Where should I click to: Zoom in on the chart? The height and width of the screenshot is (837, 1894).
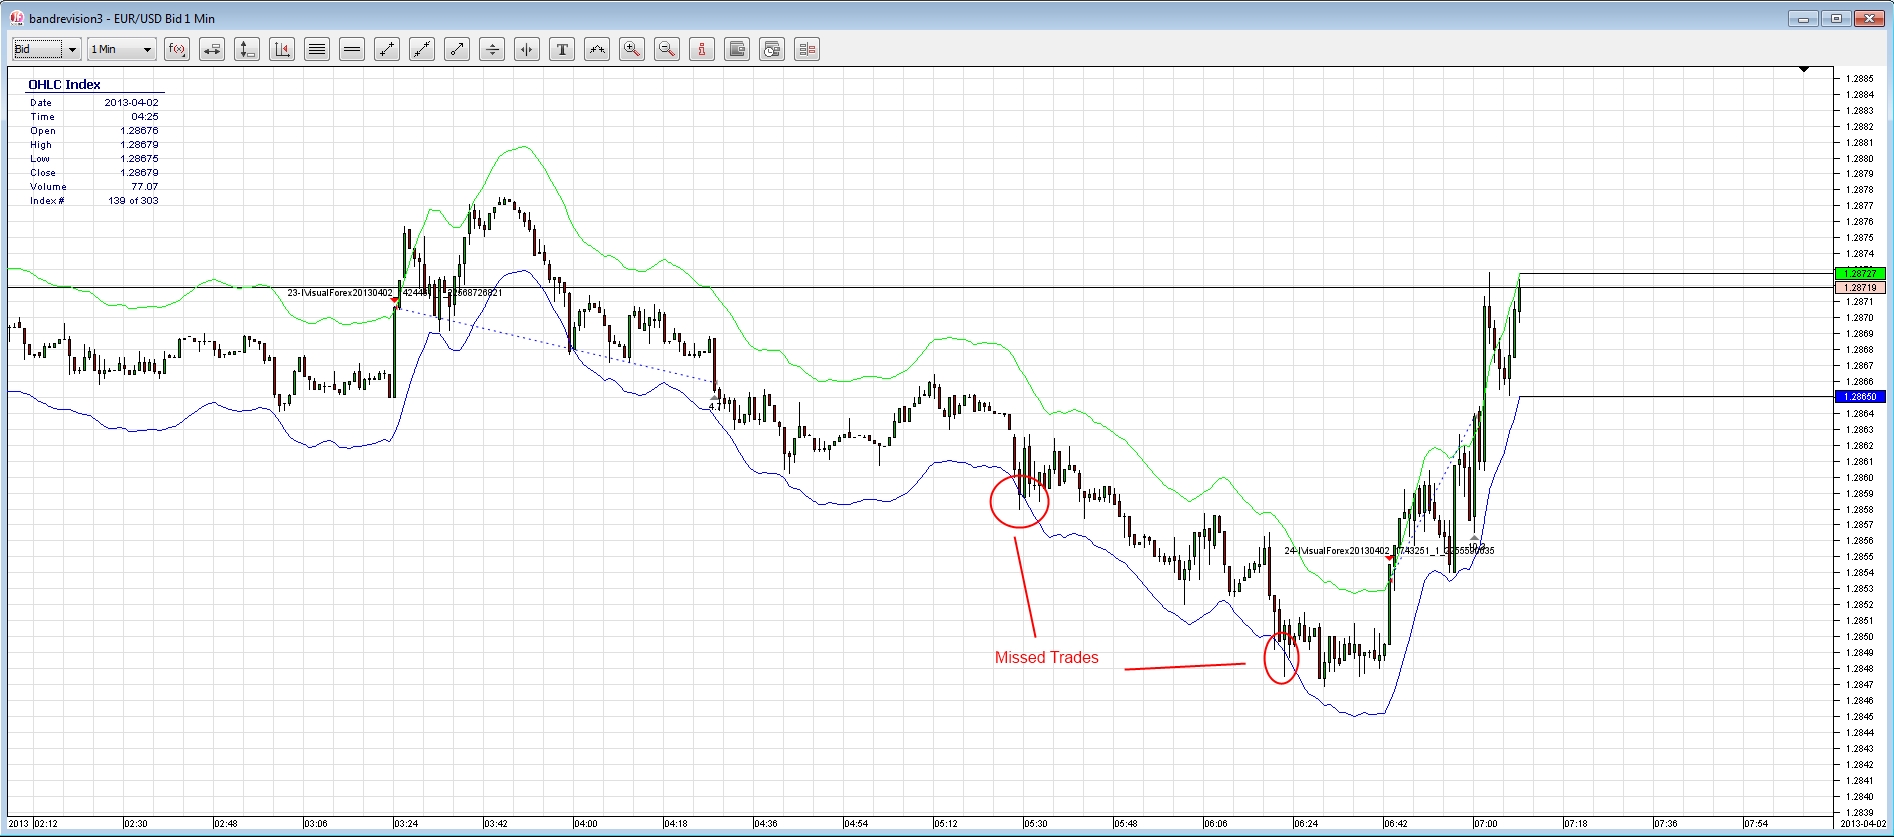tap(632, 49)
